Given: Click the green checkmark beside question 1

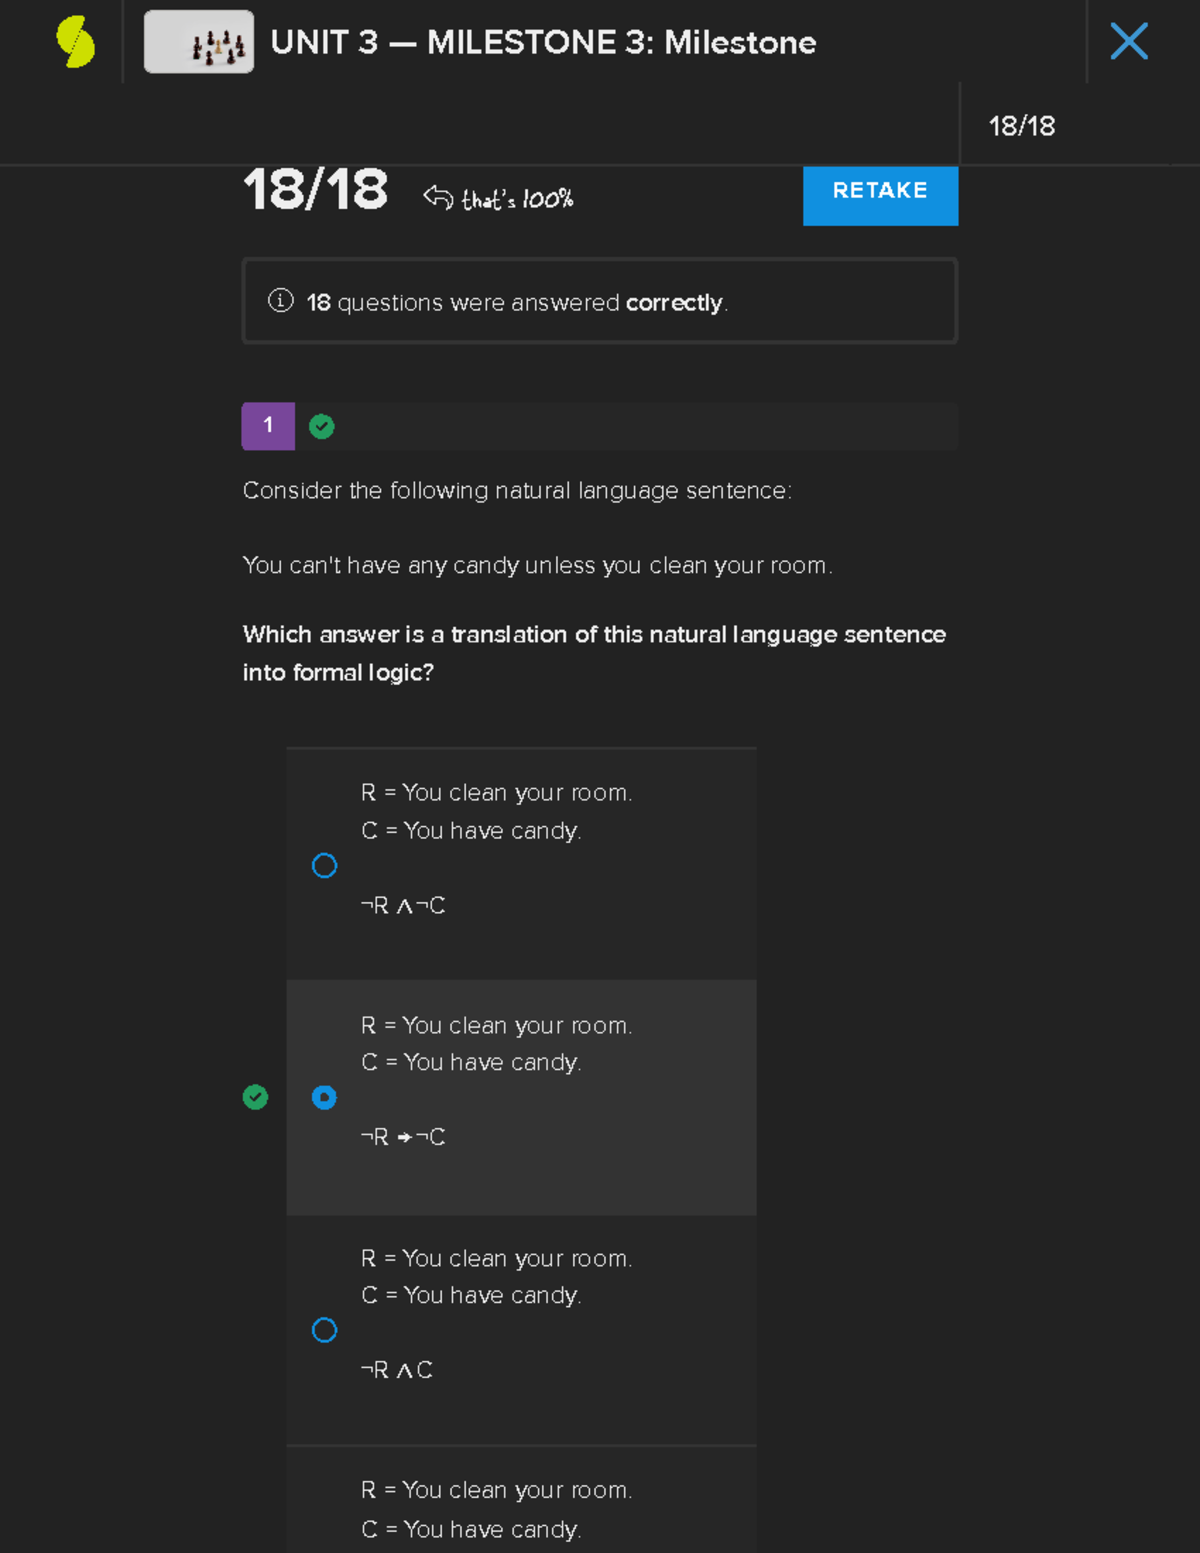Looking at the screenshot, I should (x=322, y=427).
